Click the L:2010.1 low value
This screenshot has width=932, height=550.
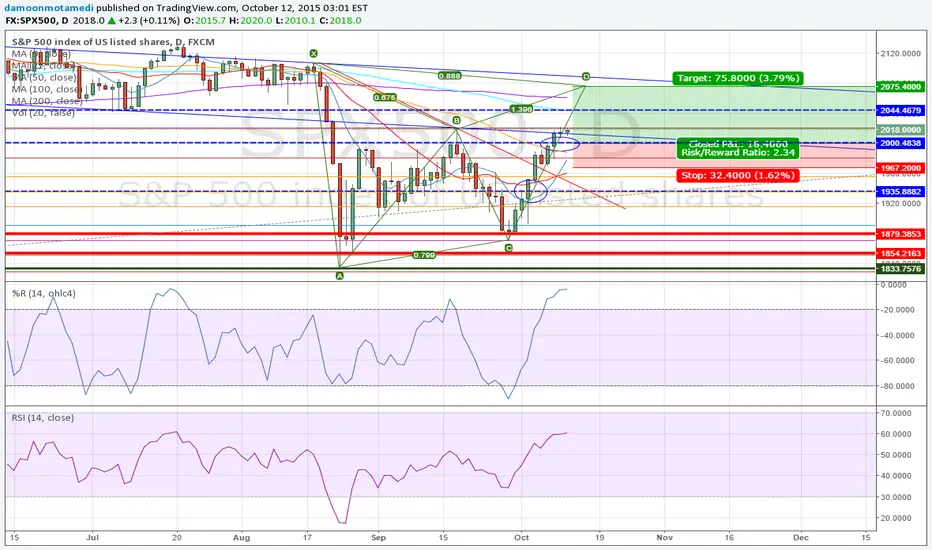coord(295,20)
